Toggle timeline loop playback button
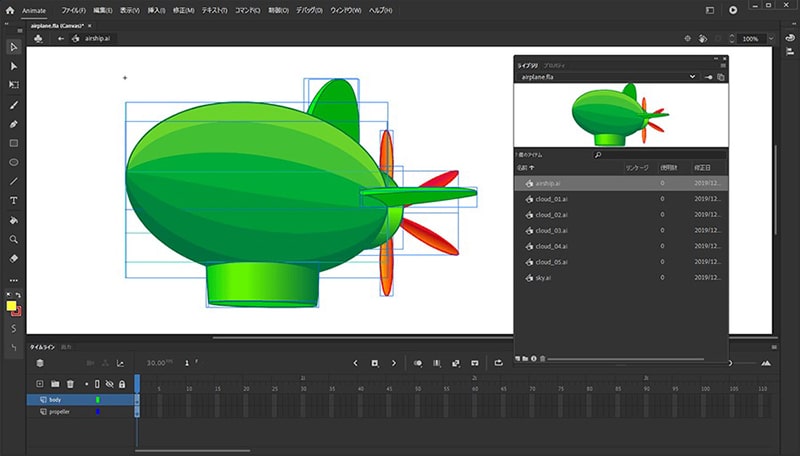The height and width of the screenshot is (456, 800). pos(498,363)
